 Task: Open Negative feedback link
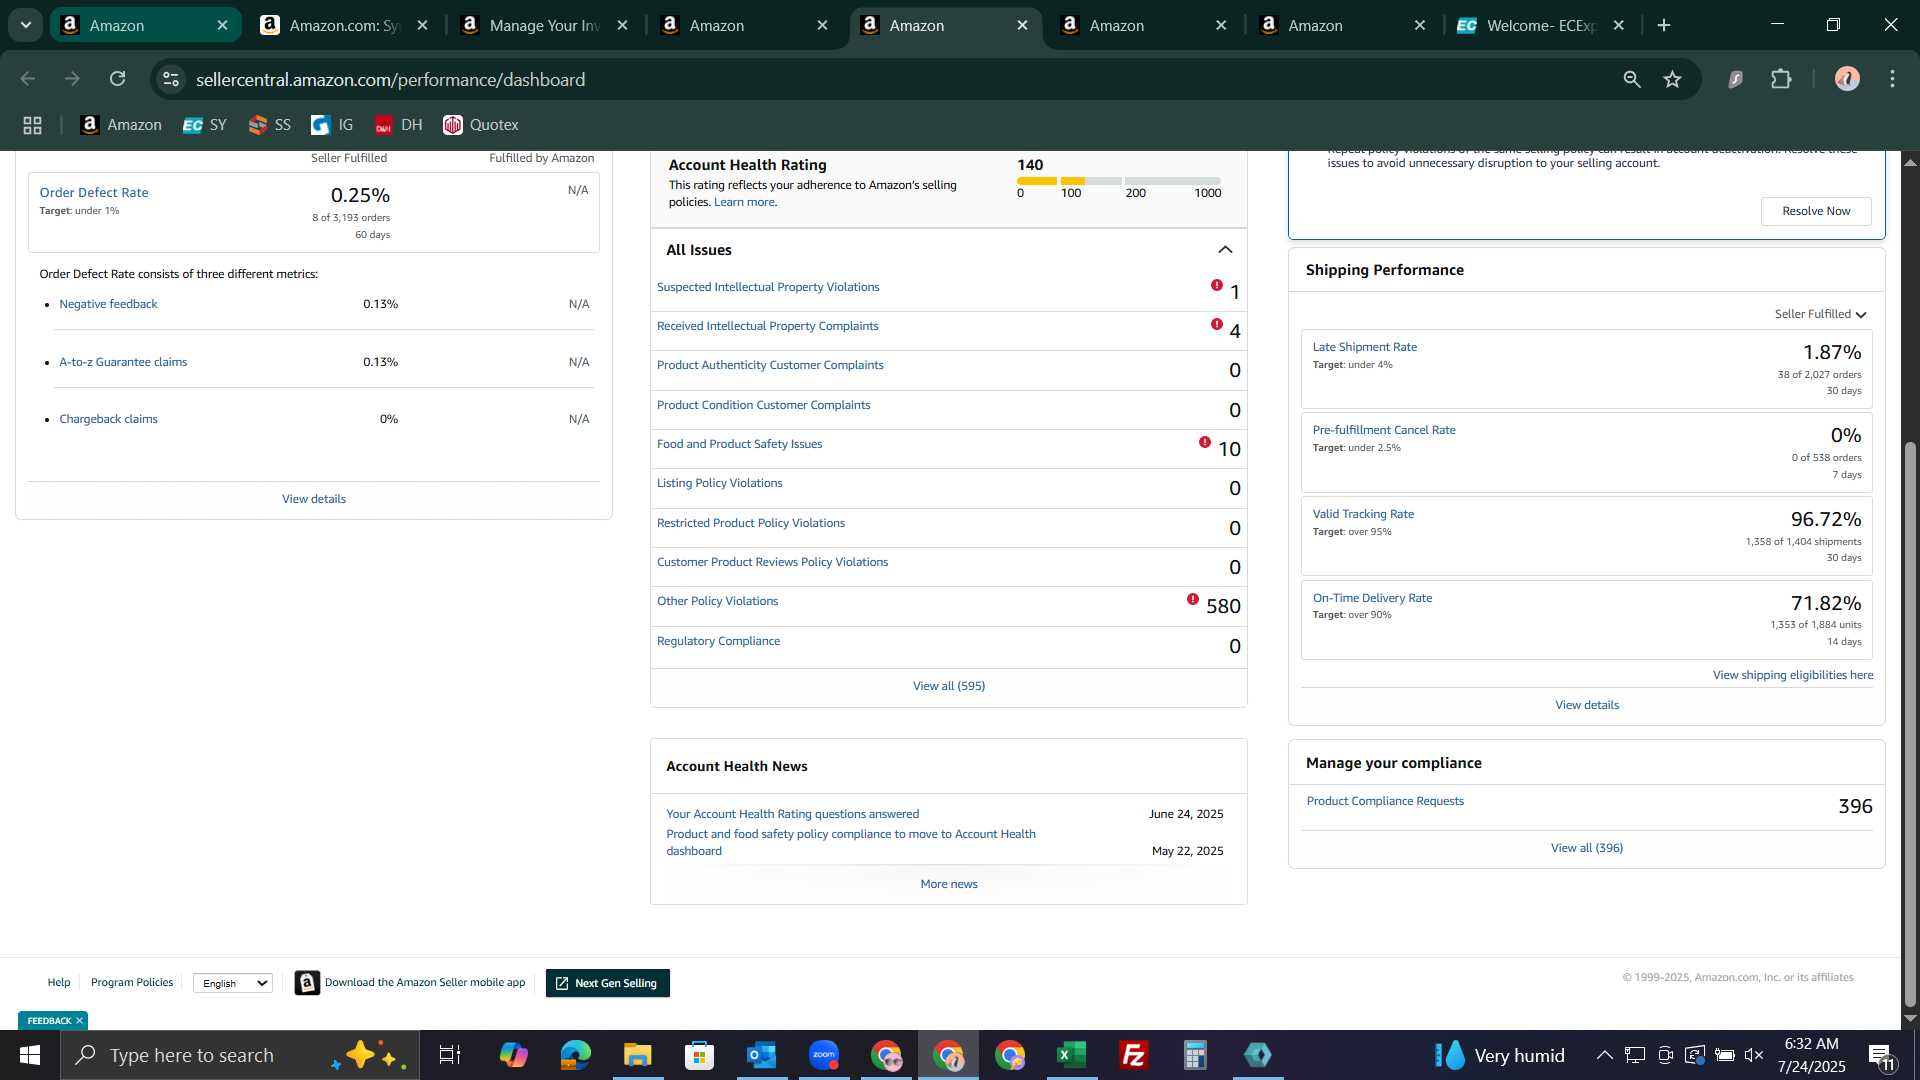tap(108, 304)
